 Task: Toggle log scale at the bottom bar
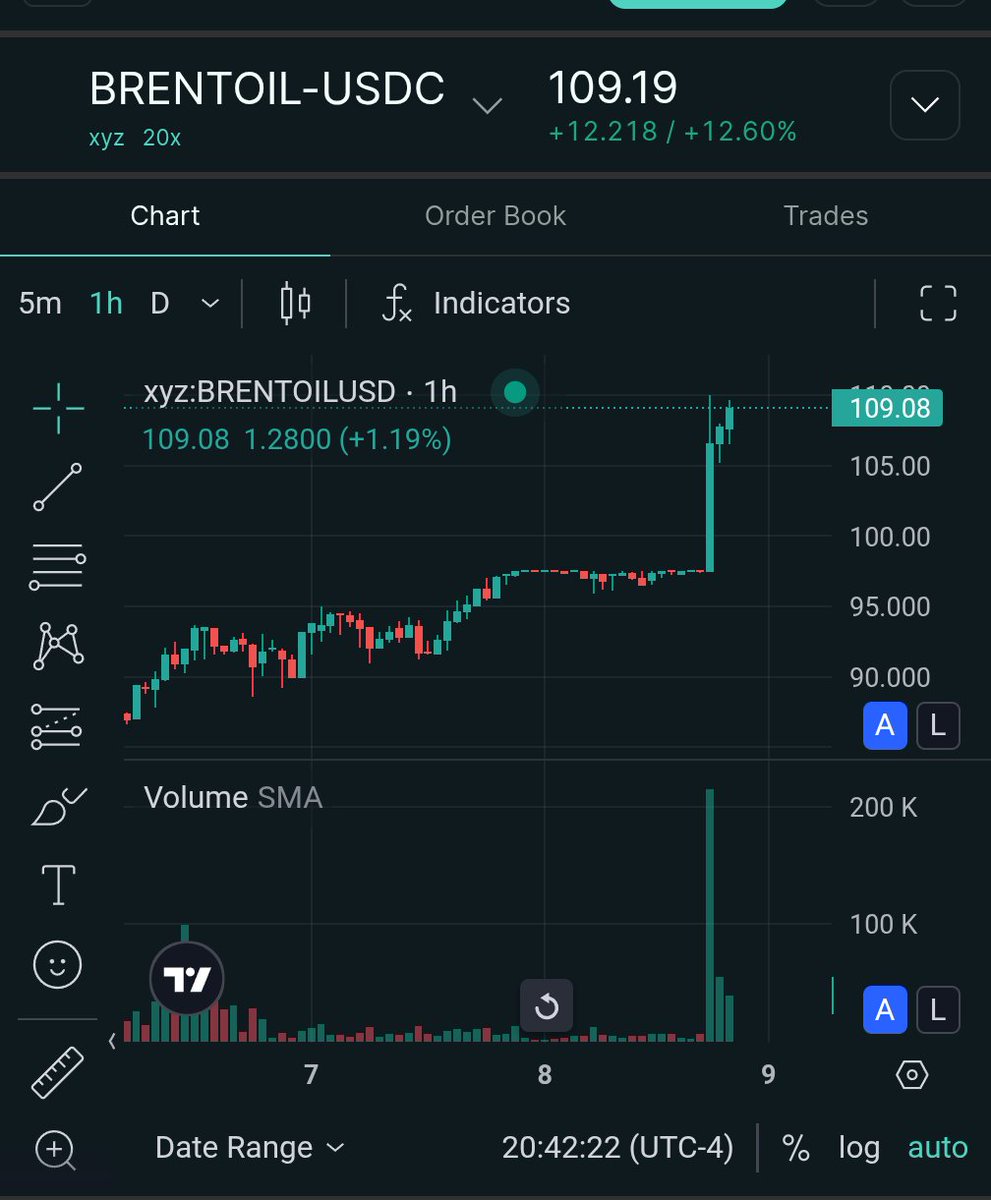[x=859, y=1148]
